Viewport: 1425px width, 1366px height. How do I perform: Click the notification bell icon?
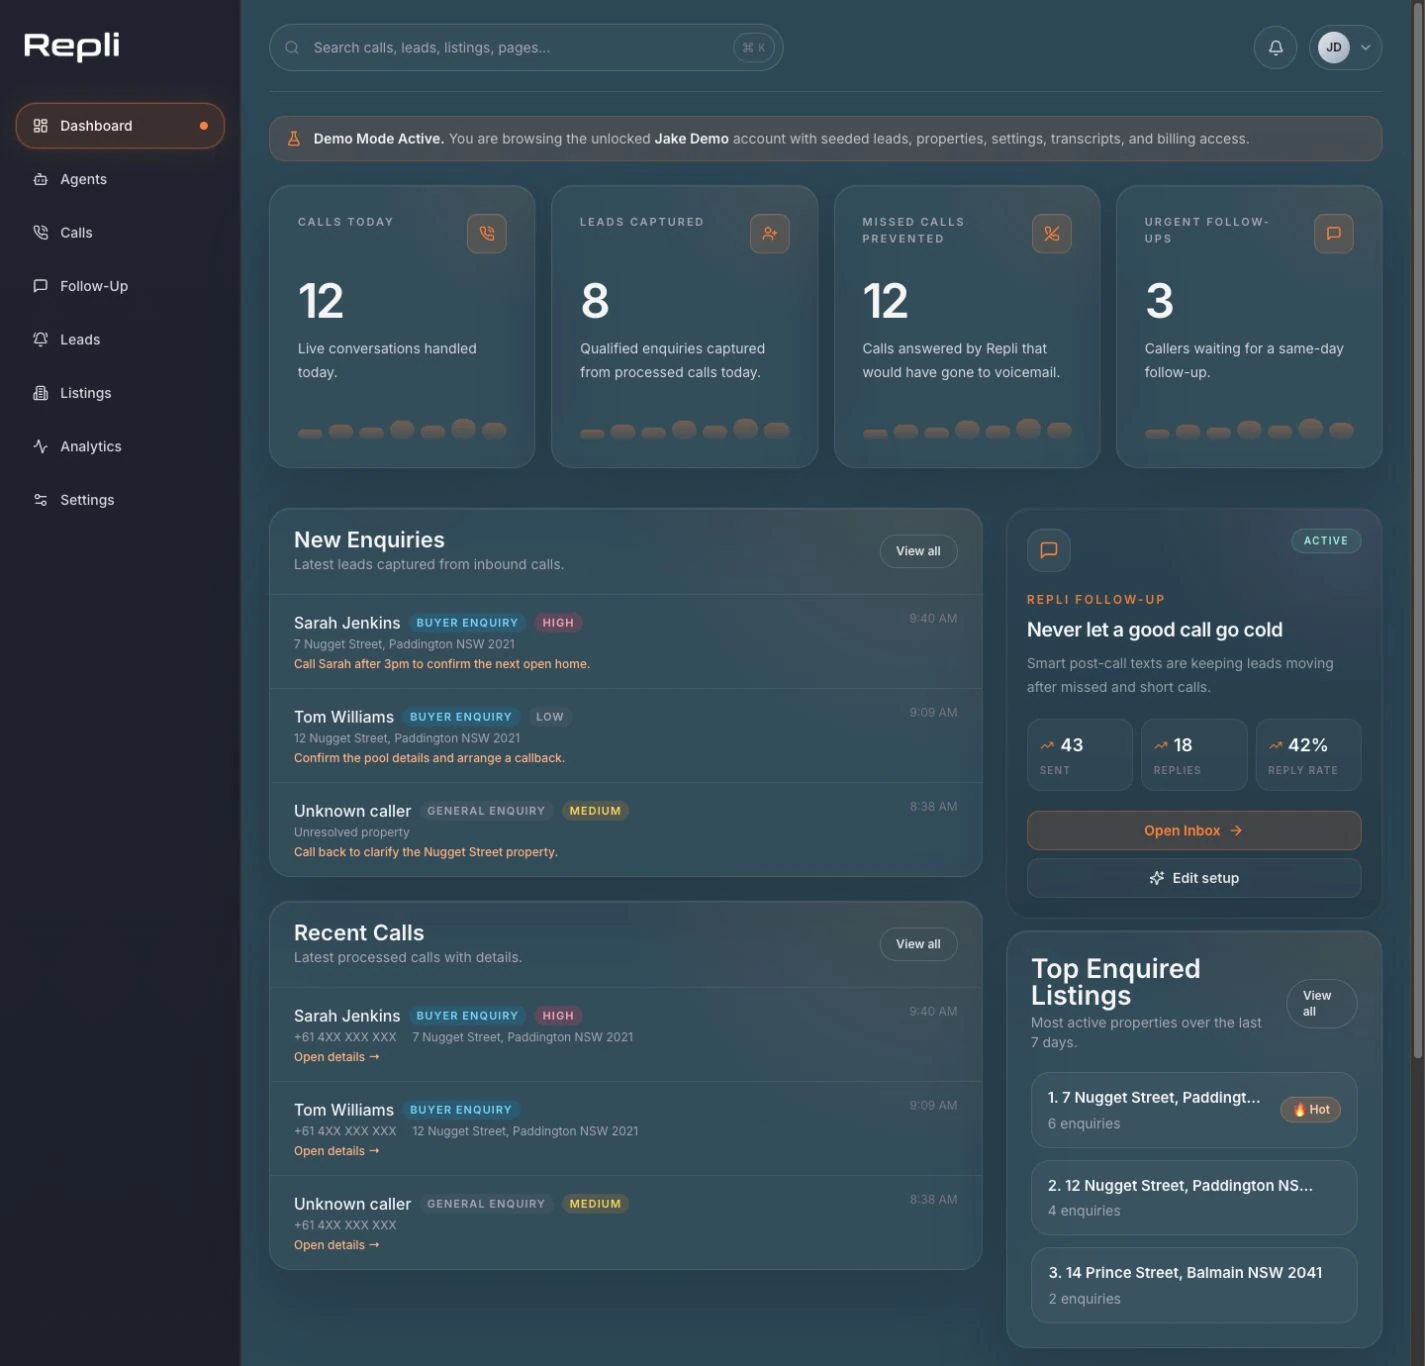(1275, 47)
